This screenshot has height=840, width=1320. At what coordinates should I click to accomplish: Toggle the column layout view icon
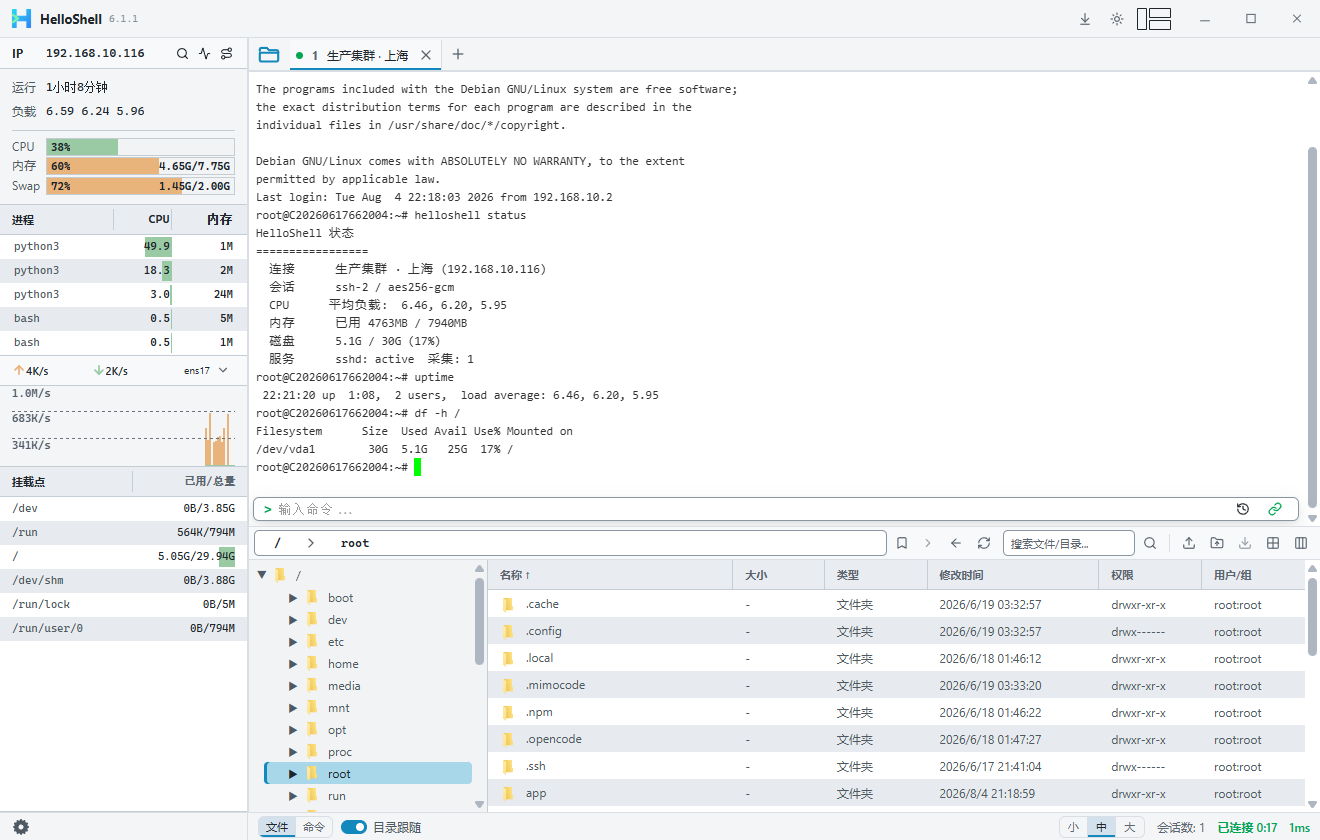pyautogui.click(x=1301, y=543)
